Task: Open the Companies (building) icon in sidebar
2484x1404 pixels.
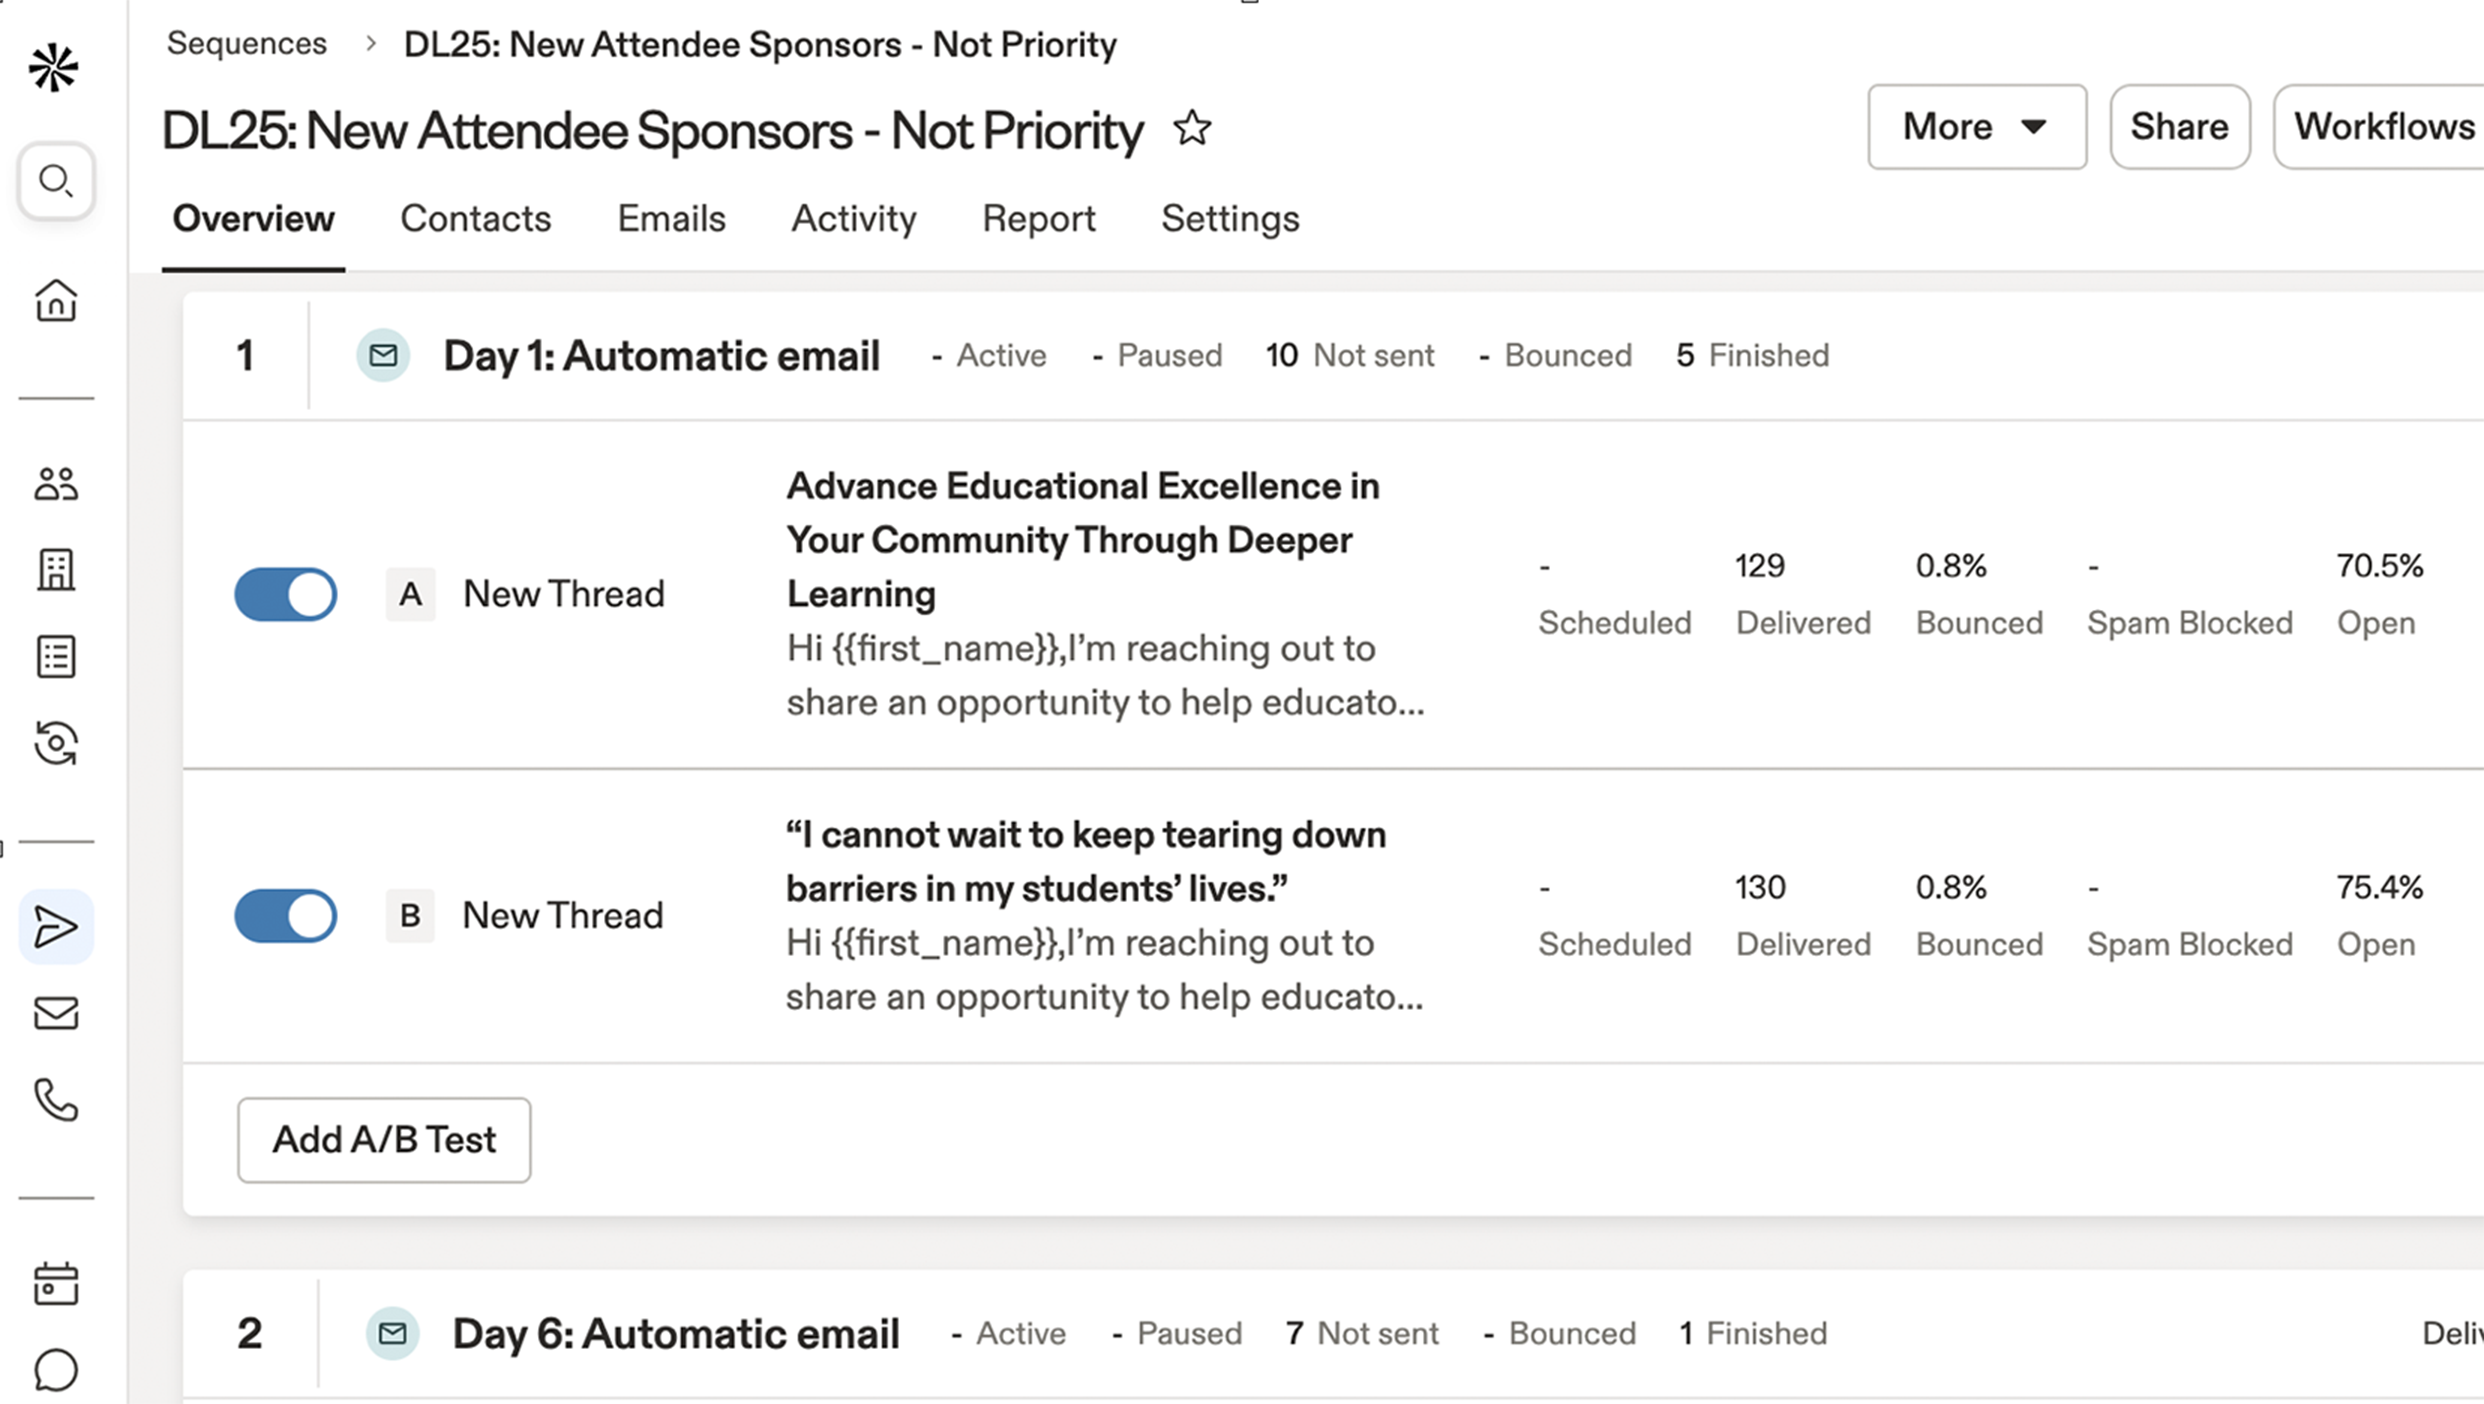Action: [55, 570]
